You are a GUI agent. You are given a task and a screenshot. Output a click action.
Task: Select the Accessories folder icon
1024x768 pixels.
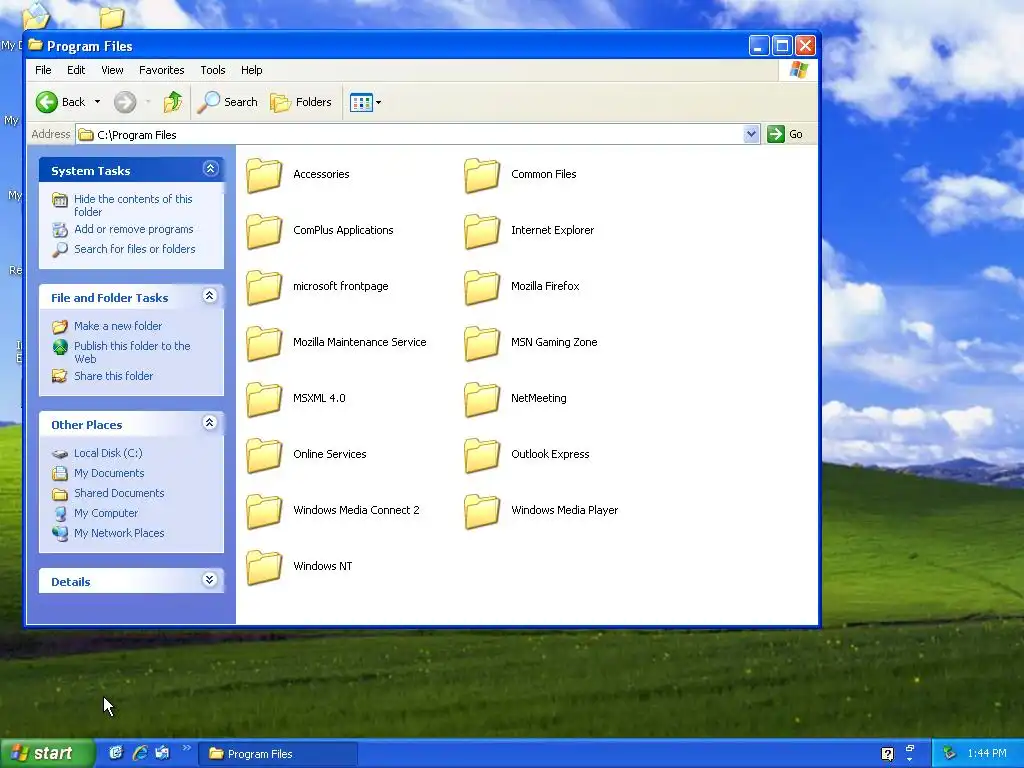pos(264,175)
